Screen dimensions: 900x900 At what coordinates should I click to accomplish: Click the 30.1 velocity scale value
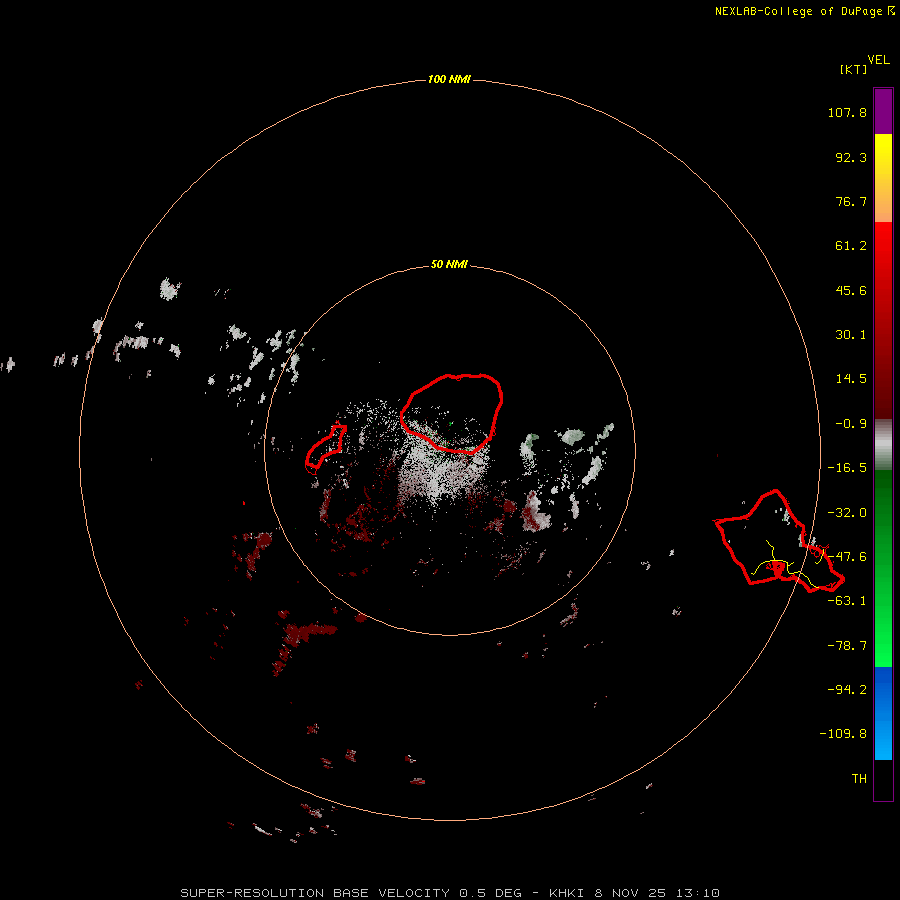[851, 335]
